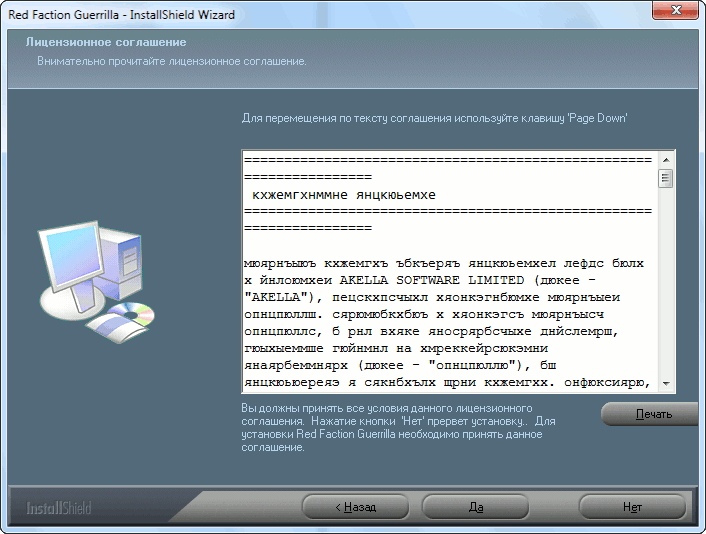
Task: Click the license text scrollbar down arrow
Action: [666, 384]
